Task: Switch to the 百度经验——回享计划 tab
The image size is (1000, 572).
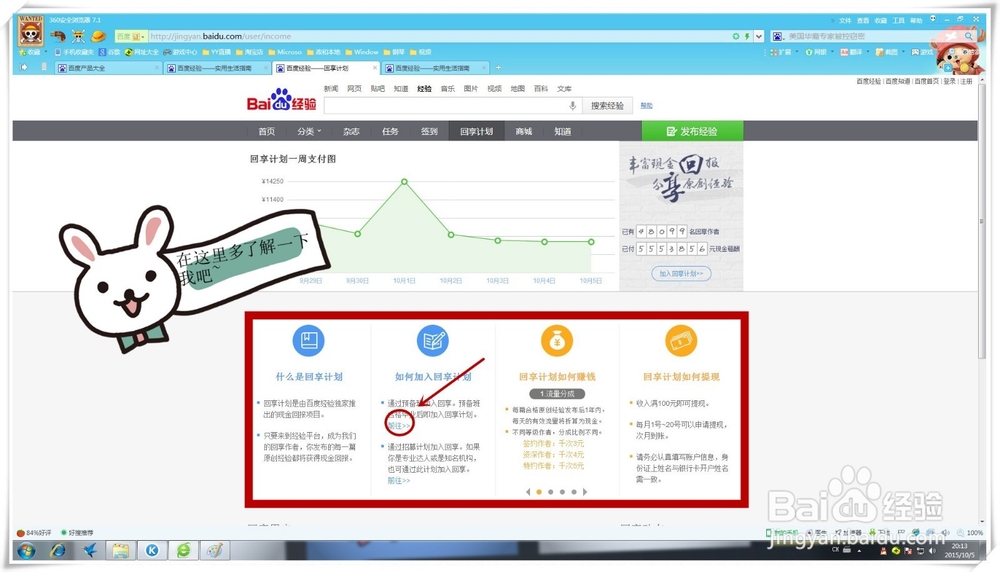Action: pos(326,68)
